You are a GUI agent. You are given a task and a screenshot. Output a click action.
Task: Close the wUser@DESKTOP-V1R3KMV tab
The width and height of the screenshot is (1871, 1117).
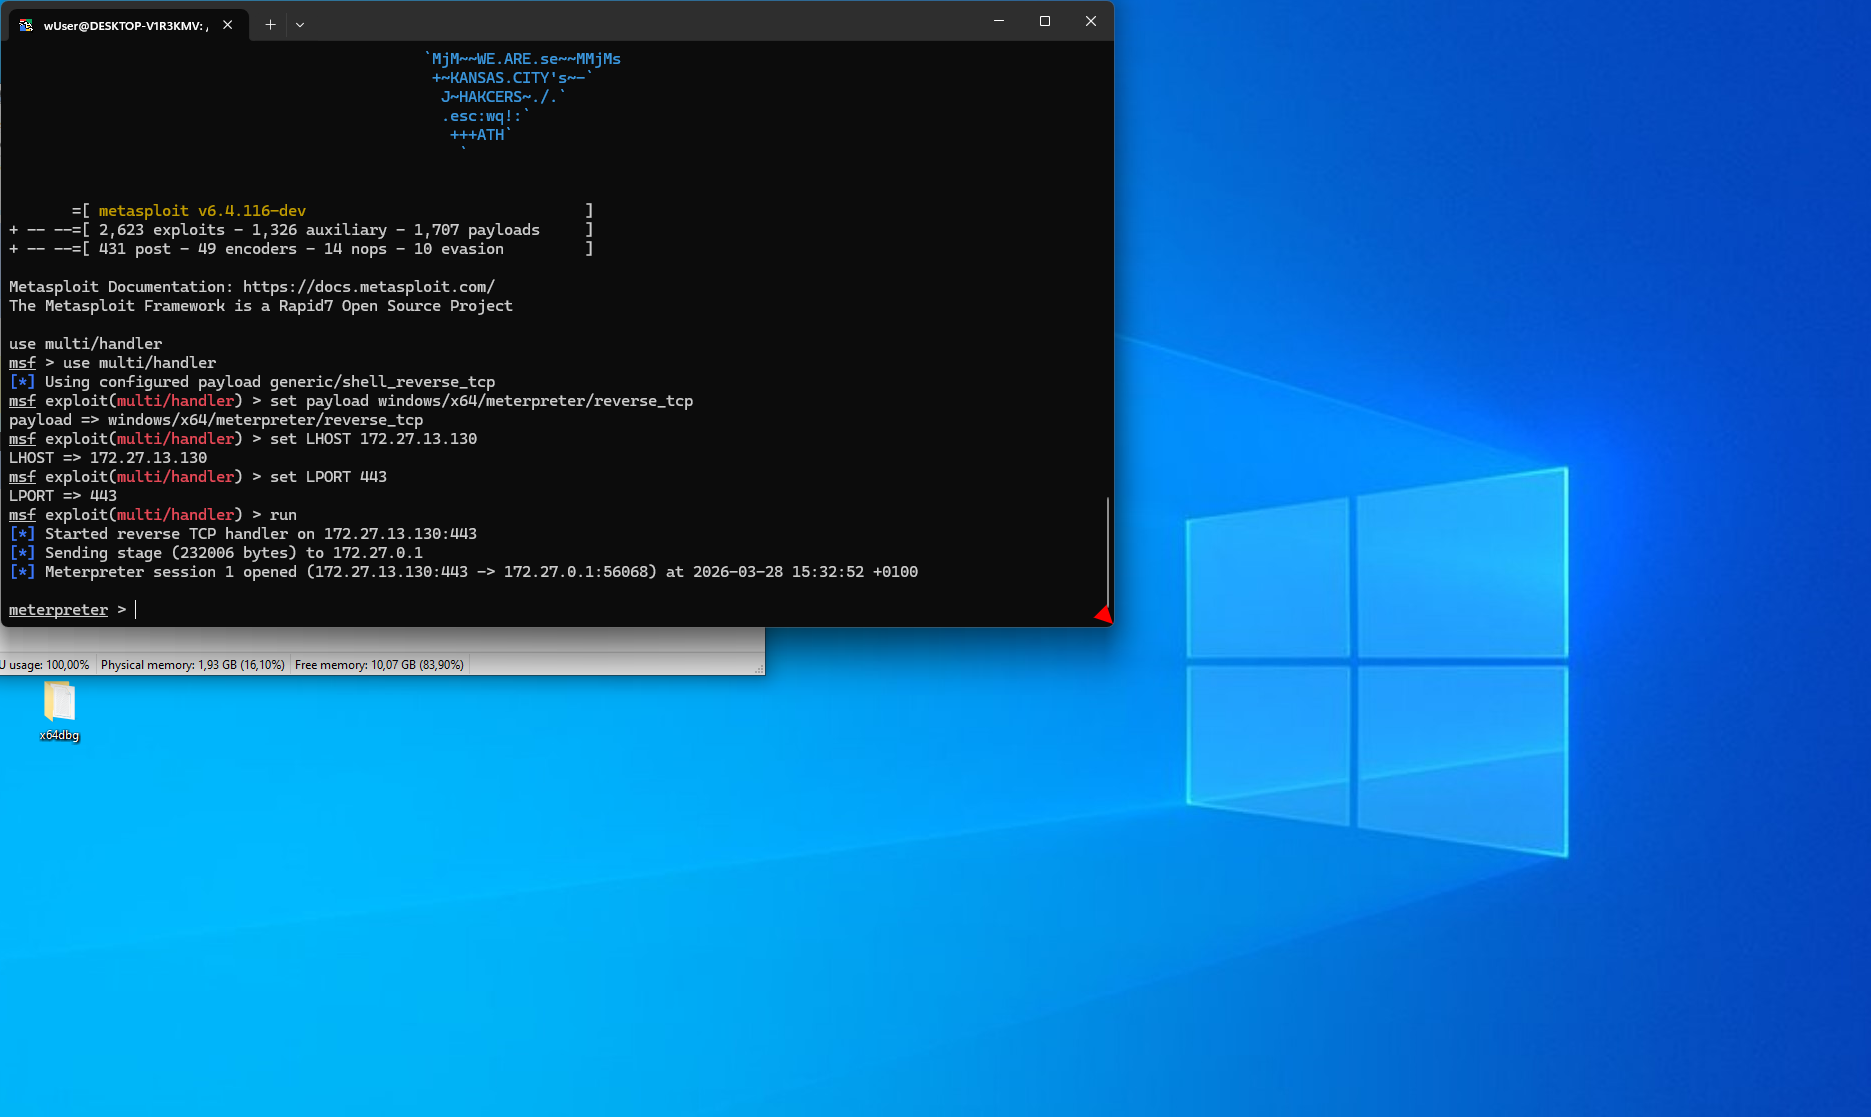[227, 25]
